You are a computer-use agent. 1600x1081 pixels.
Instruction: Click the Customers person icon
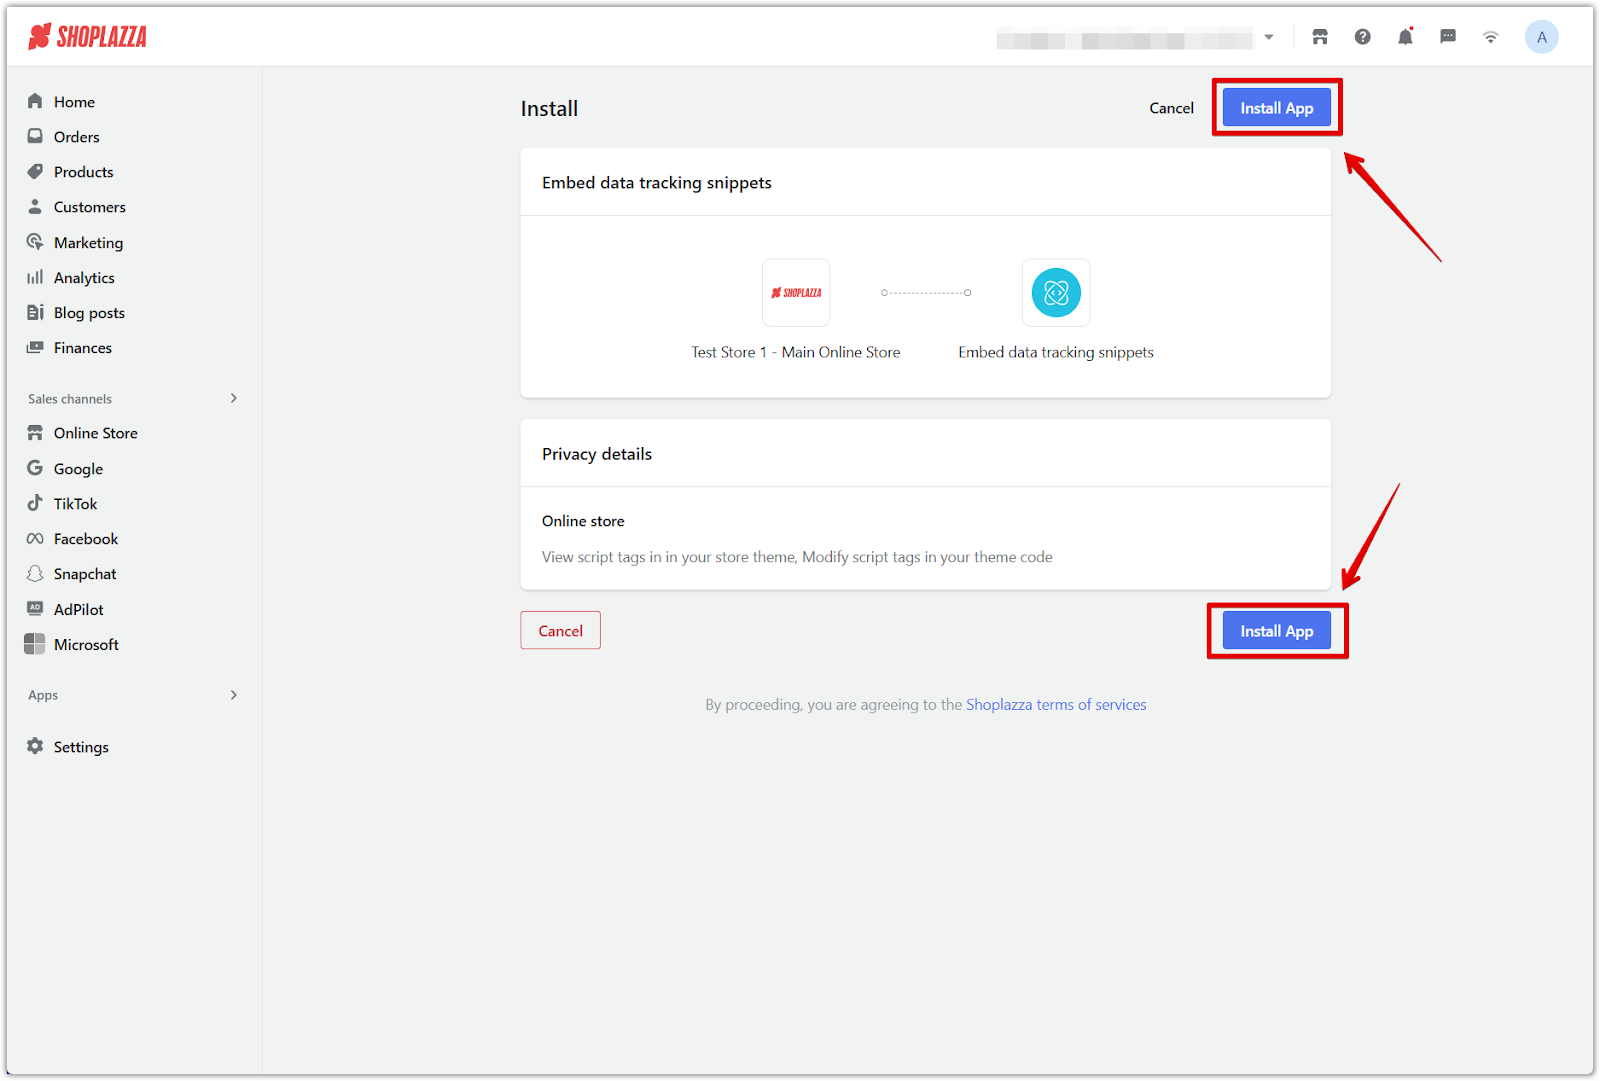pos(35,206)
